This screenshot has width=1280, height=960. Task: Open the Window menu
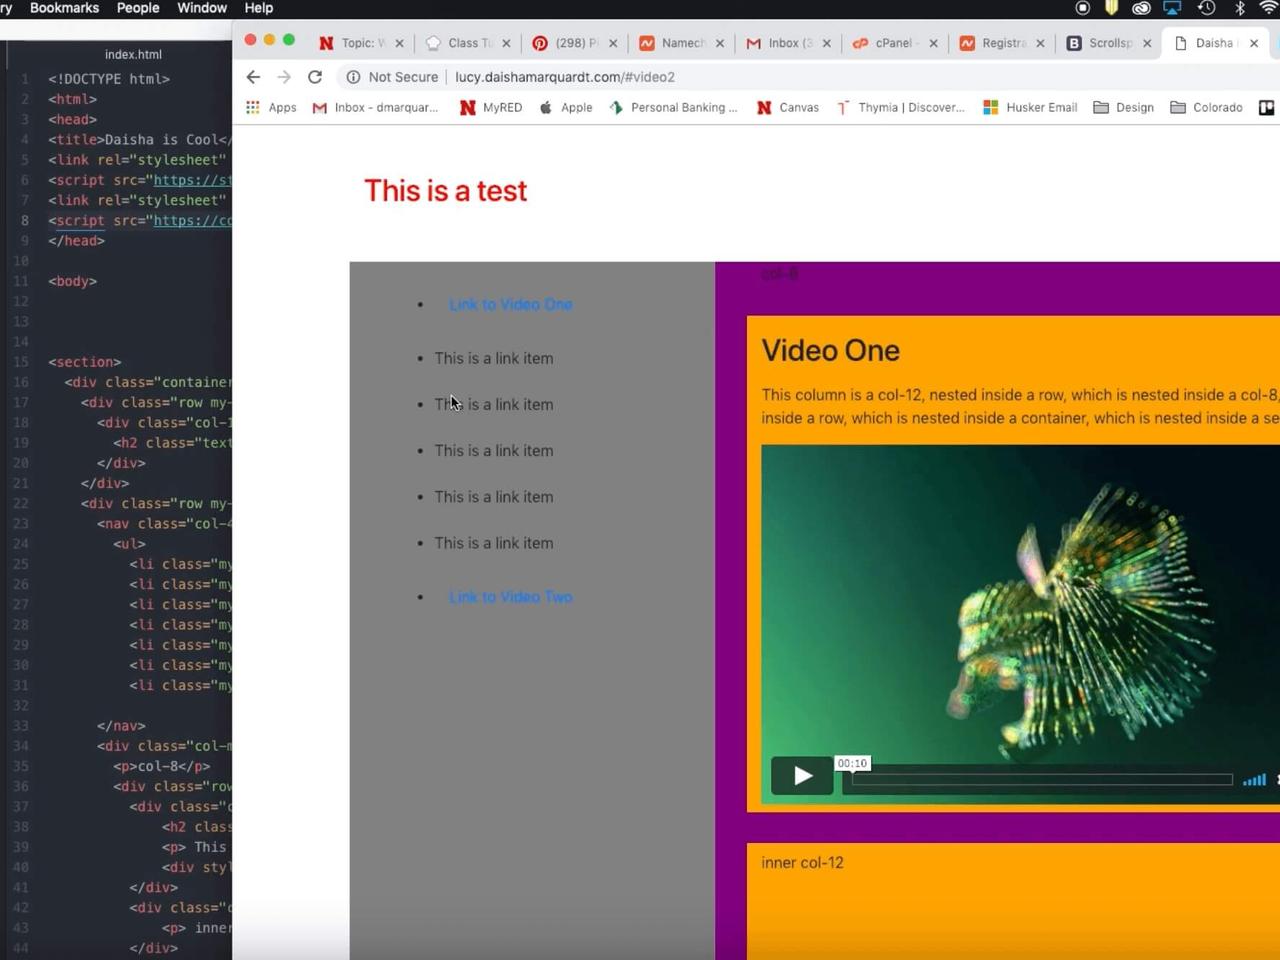tap(202, 8)
